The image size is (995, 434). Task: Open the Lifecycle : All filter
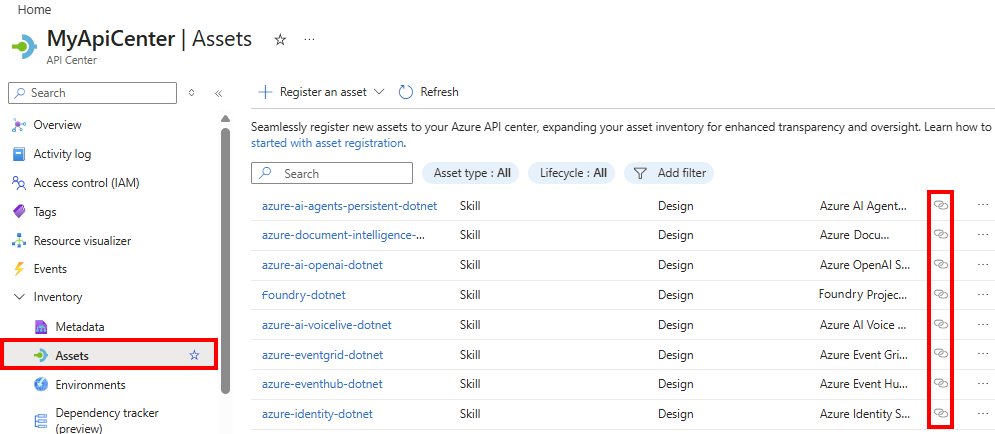572,173
